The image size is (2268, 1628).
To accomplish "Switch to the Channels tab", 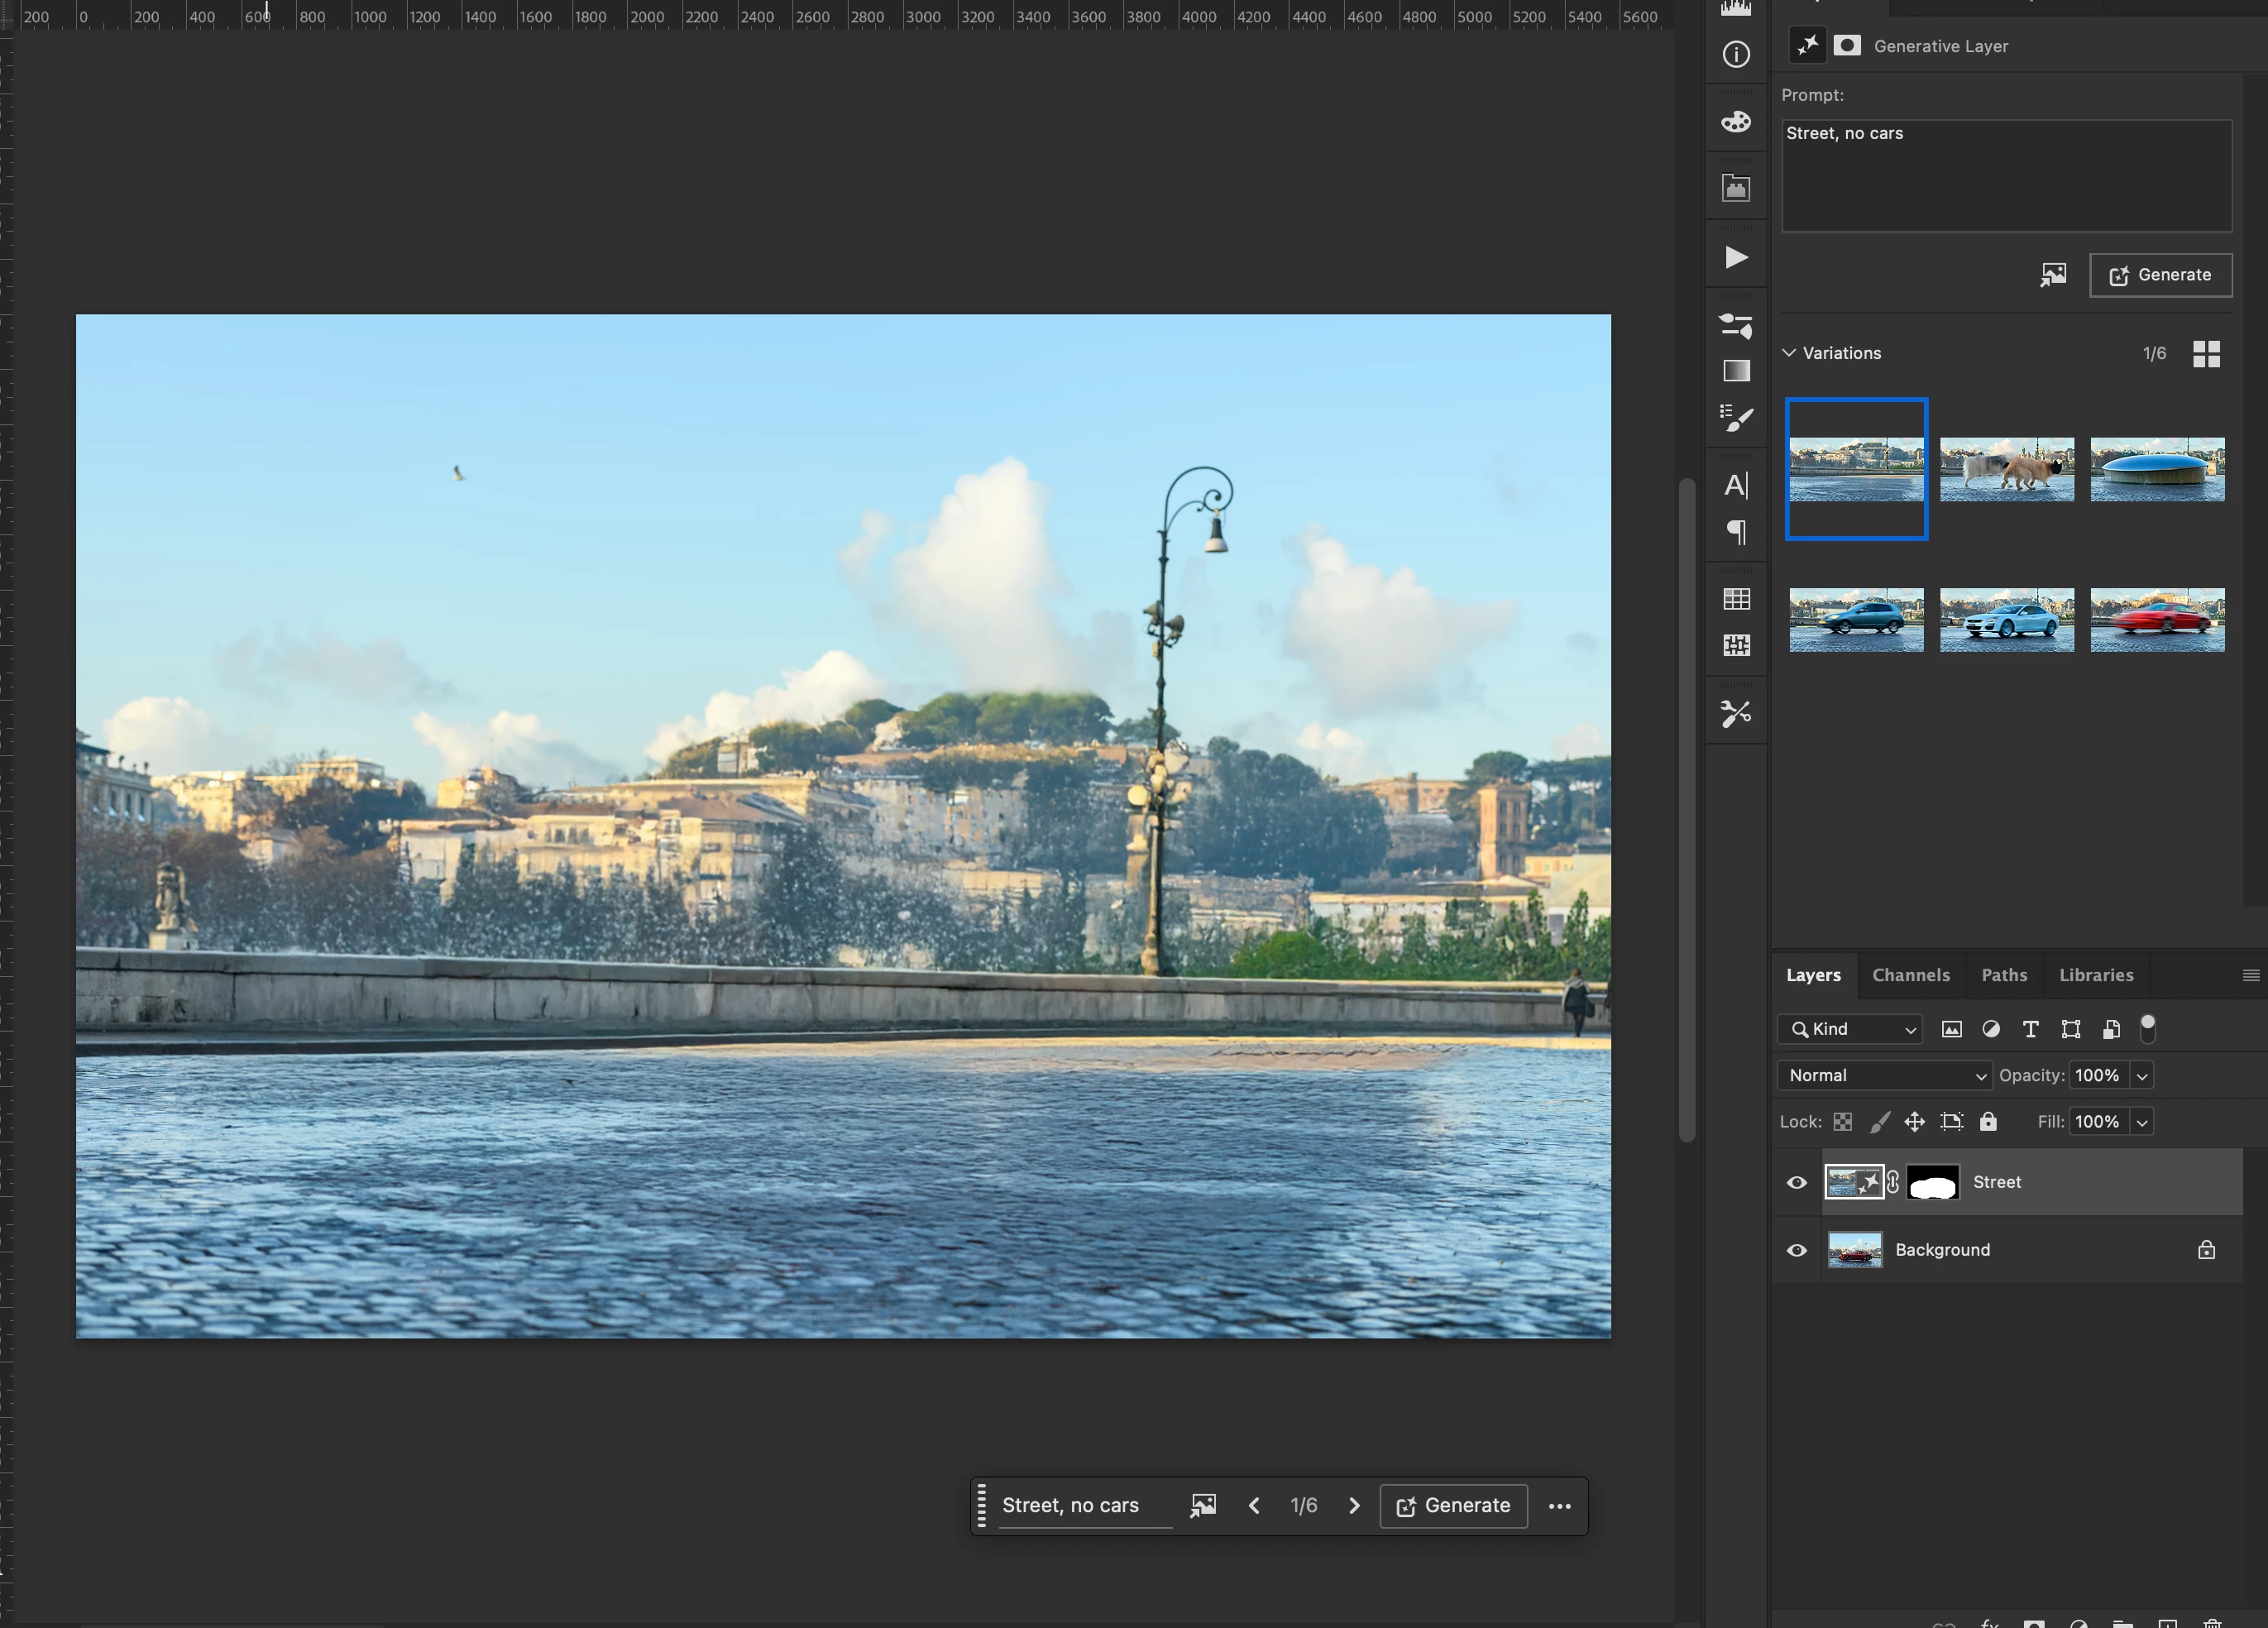I will click(1910, 975).
